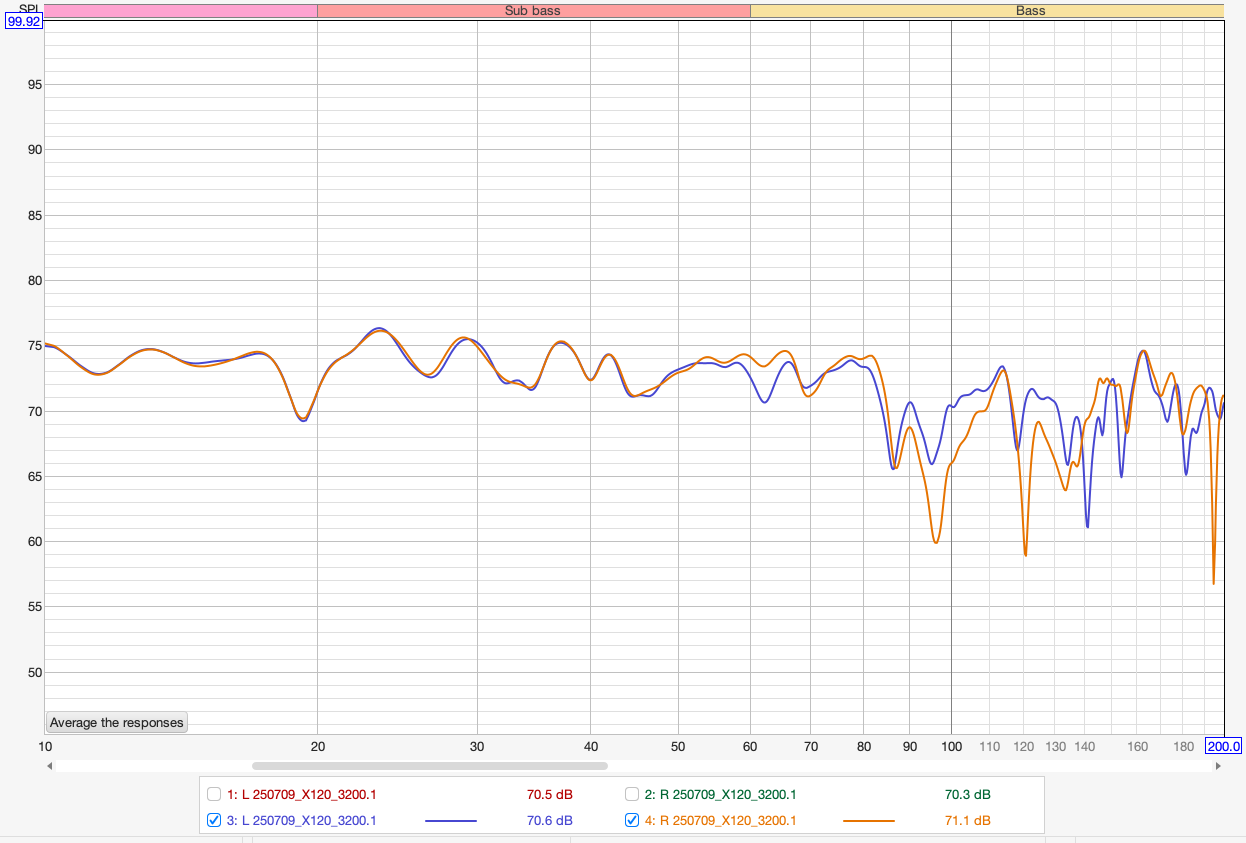Image resolution: width=1246 pixels, height=843 pixels.
Task: Enable the 1: L 250709_X120_3200.1 trace checkbox
Action: [x=213, y=794]
